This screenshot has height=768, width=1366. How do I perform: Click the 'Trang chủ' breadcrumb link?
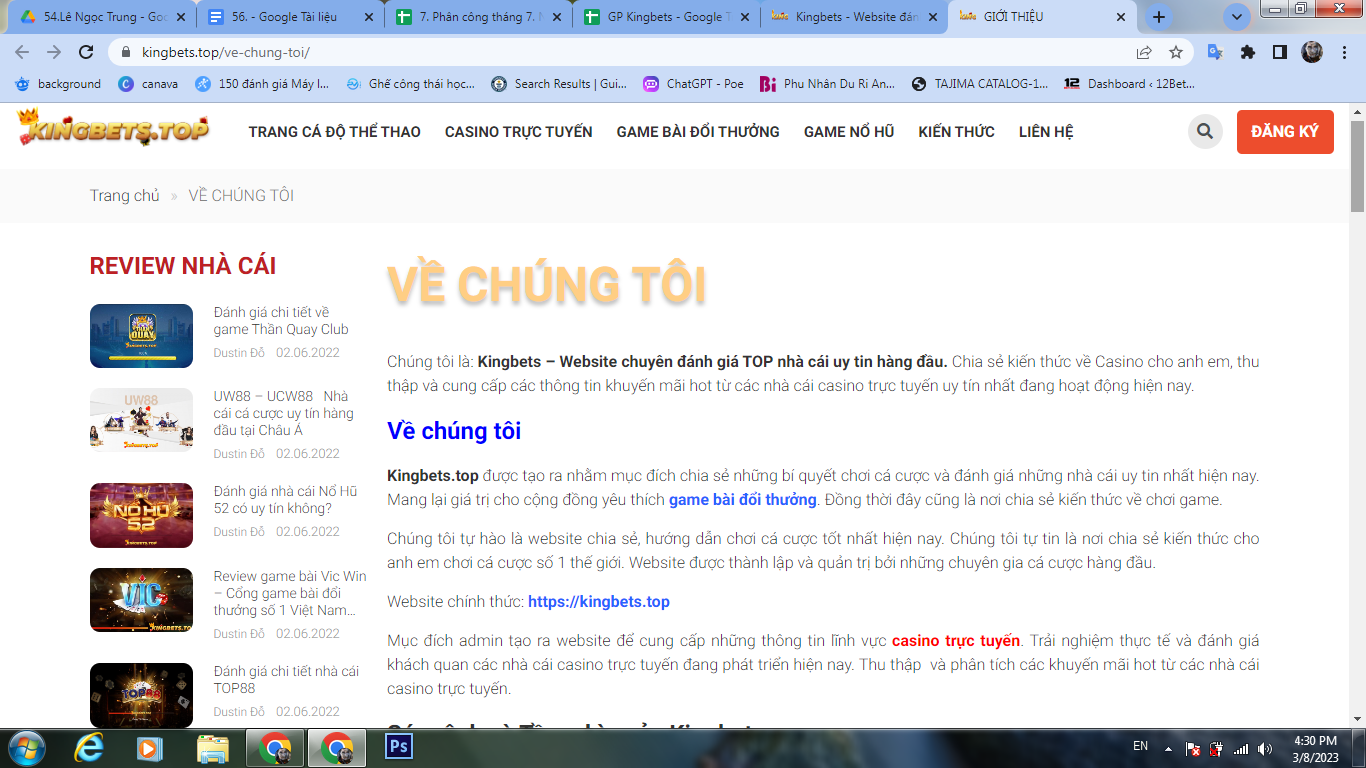tap(125, 196)
